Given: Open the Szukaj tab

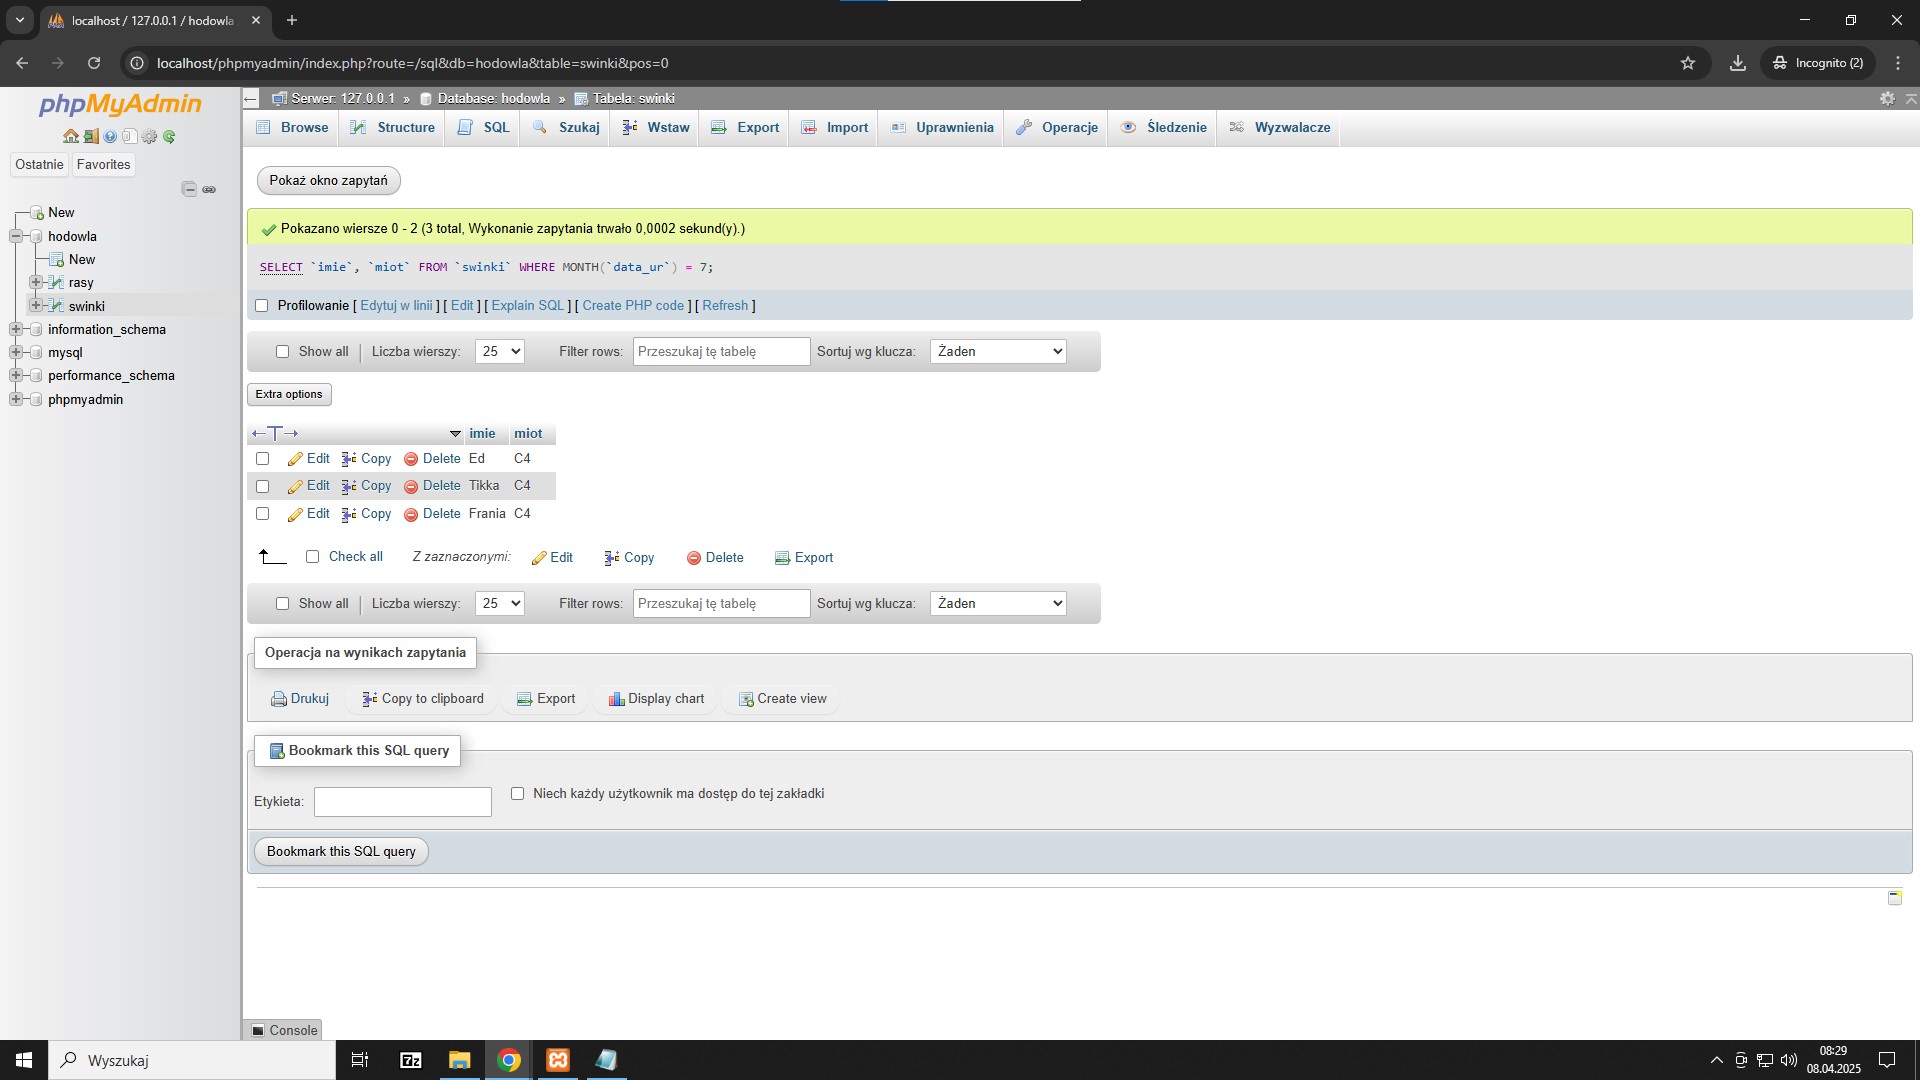Looking at the screenshot, I should pos(566,128).
